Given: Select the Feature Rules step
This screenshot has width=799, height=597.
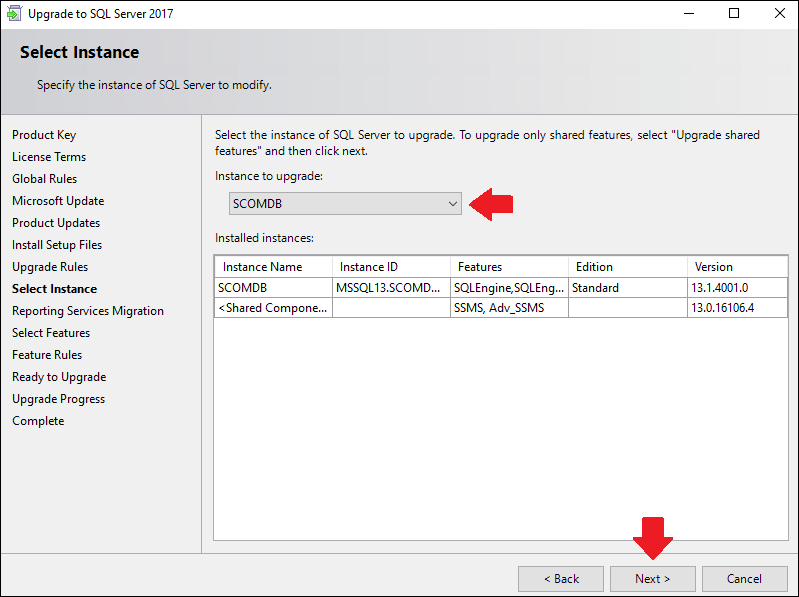Looking at the screenshot, I should click(47, 355).
